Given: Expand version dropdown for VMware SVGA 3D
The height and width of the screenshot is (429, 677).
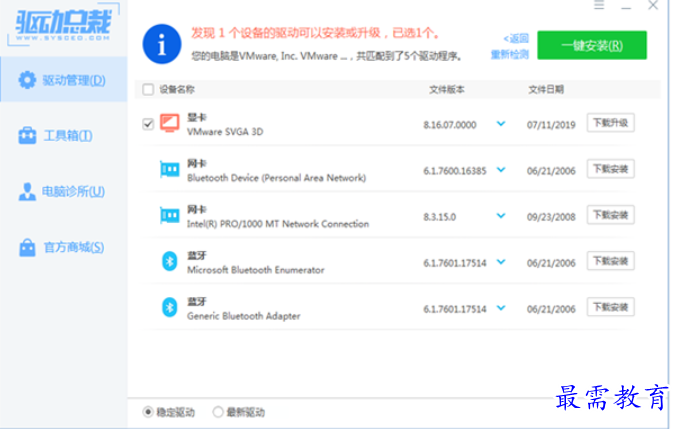Looking at the screenshot, I should 501,124.
